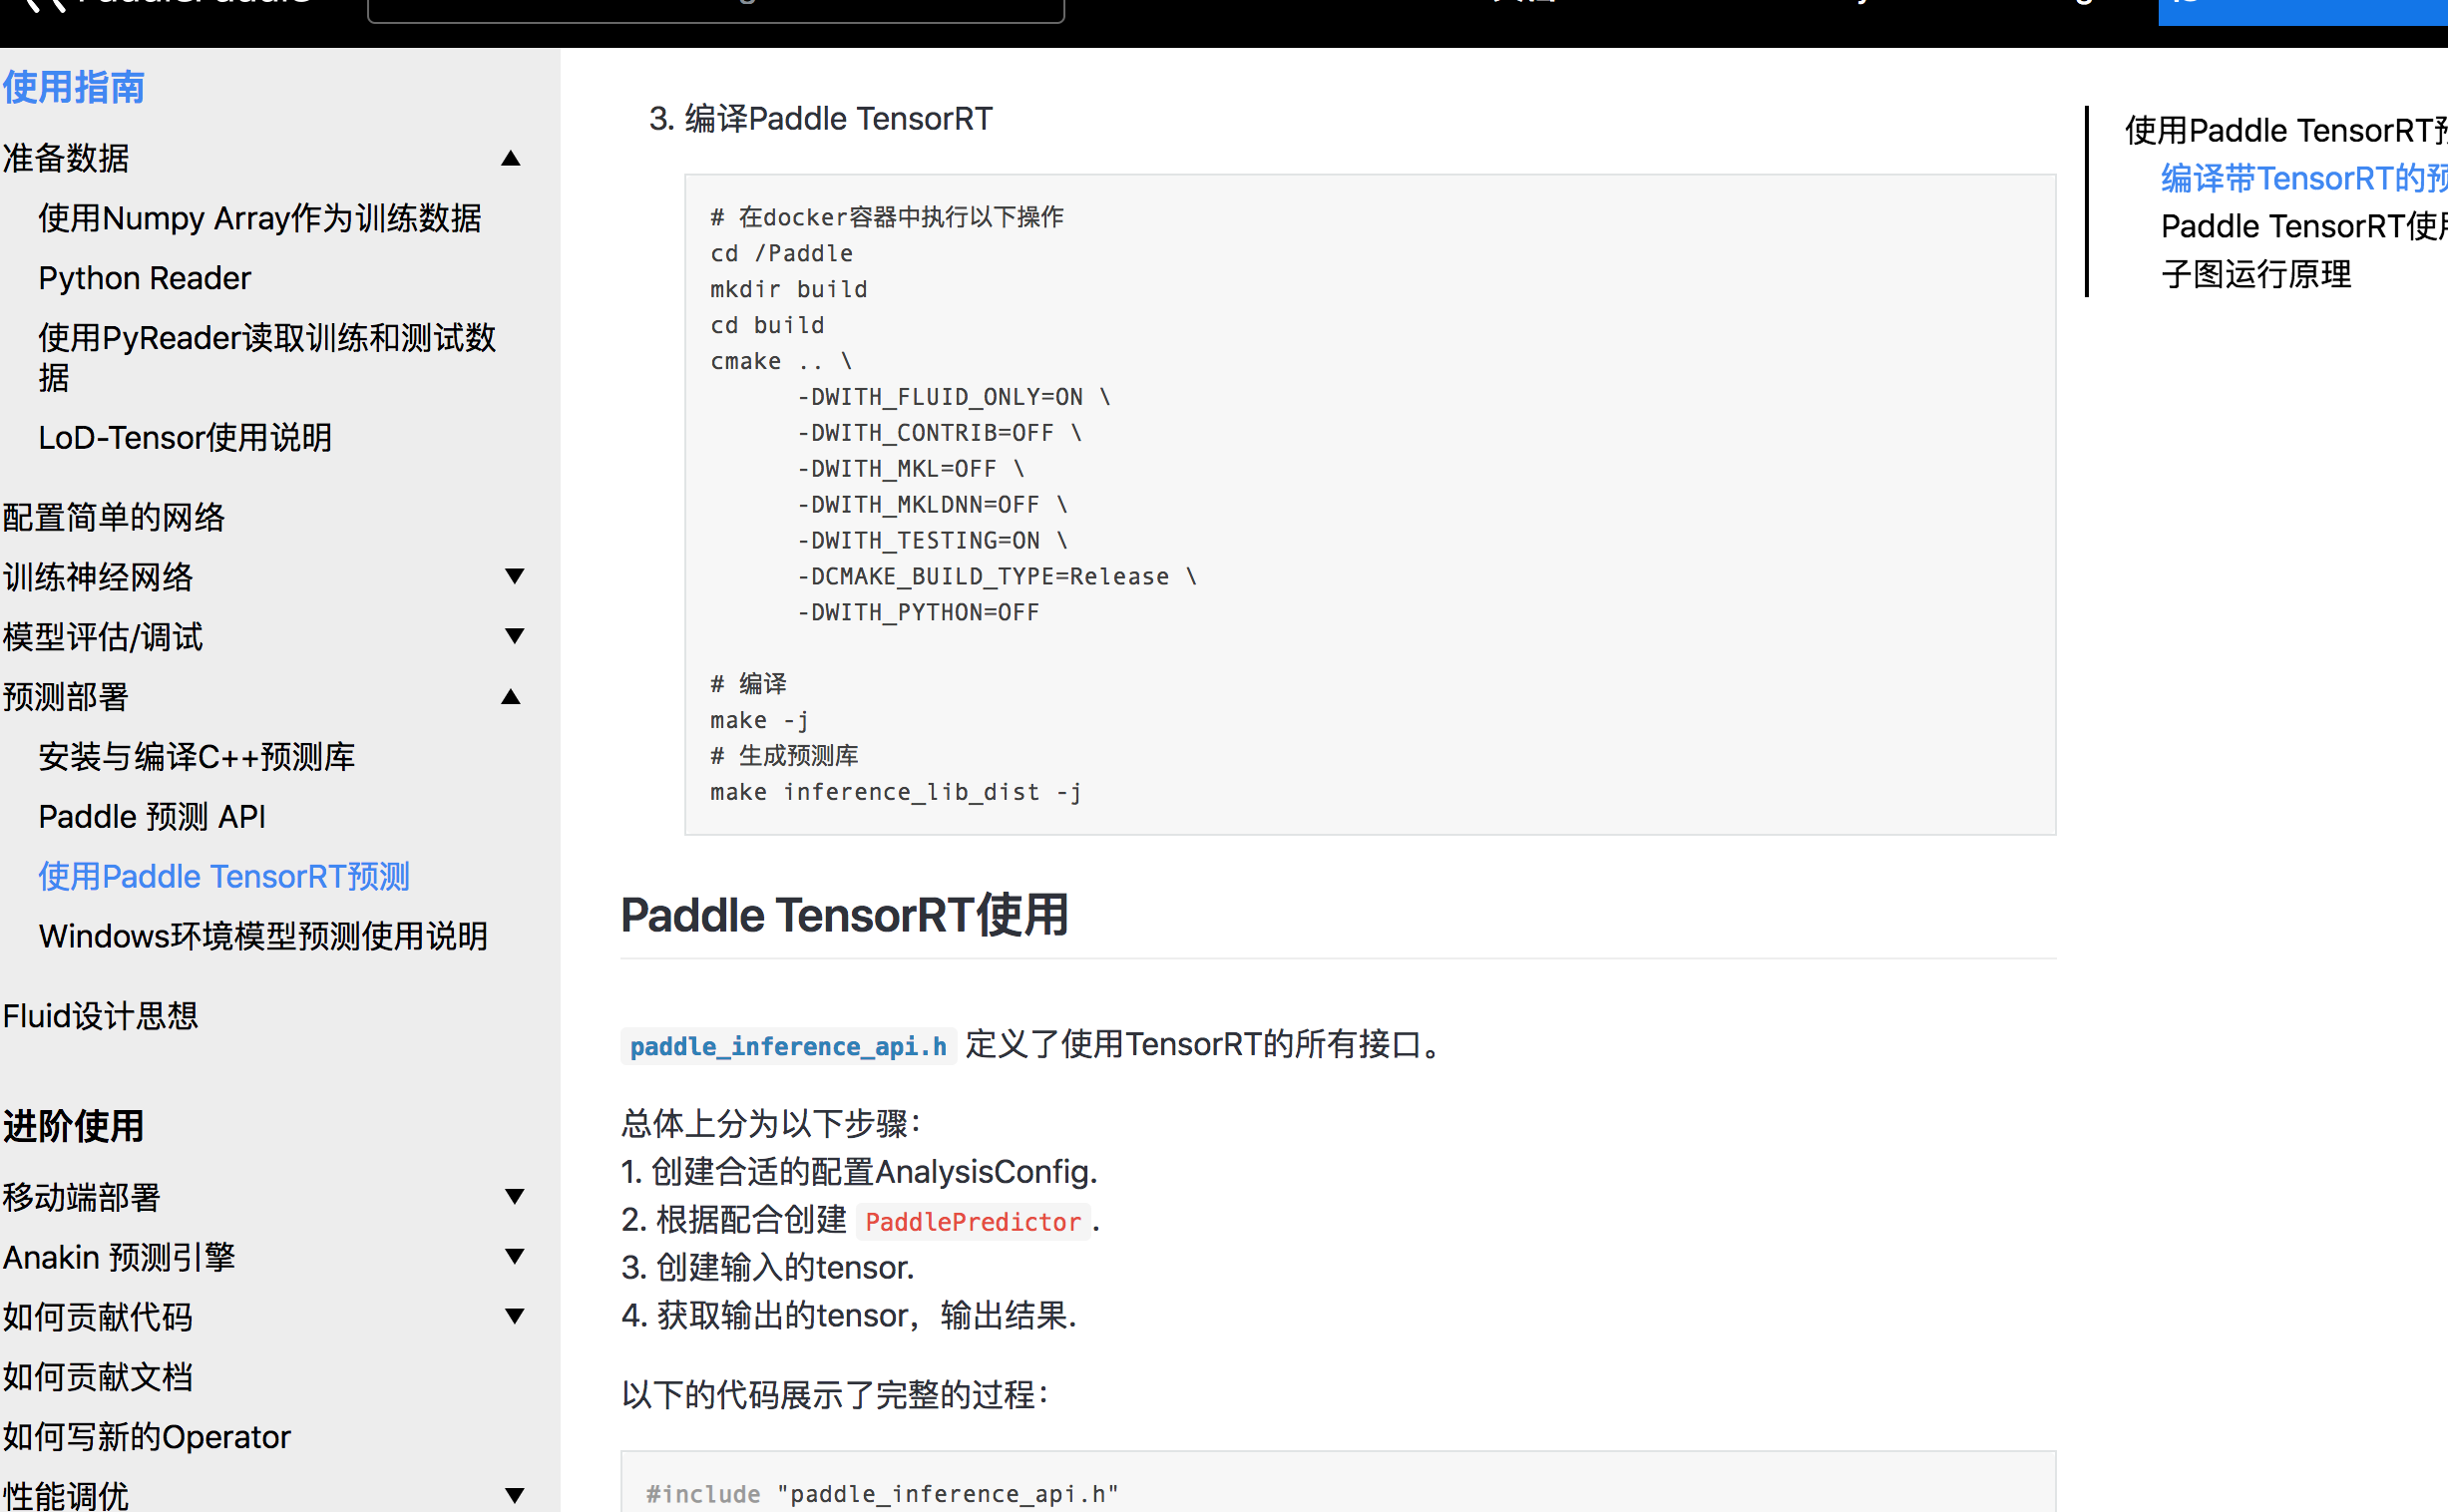Expand the Anakin 预测引擎 section arrow

click(515, 1256)
